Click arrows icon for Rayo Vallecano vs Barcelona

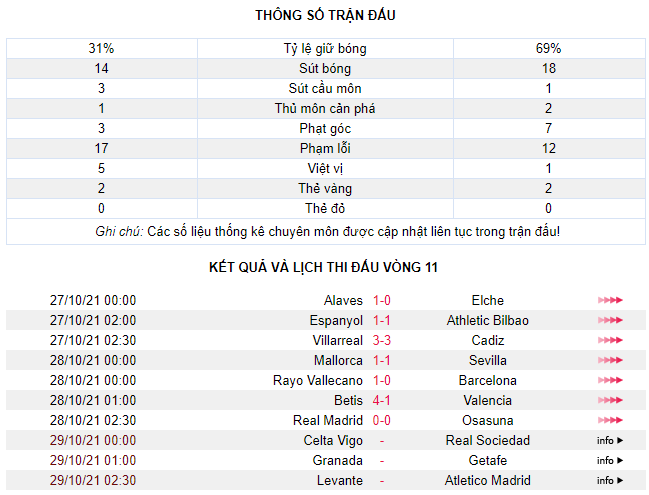610,380
